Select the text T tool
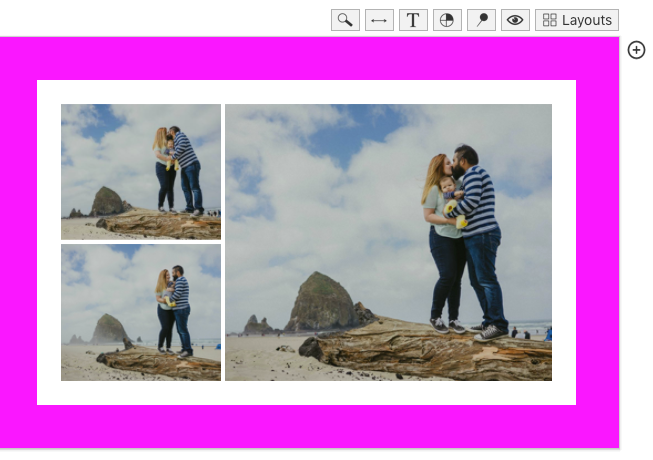 413,20
